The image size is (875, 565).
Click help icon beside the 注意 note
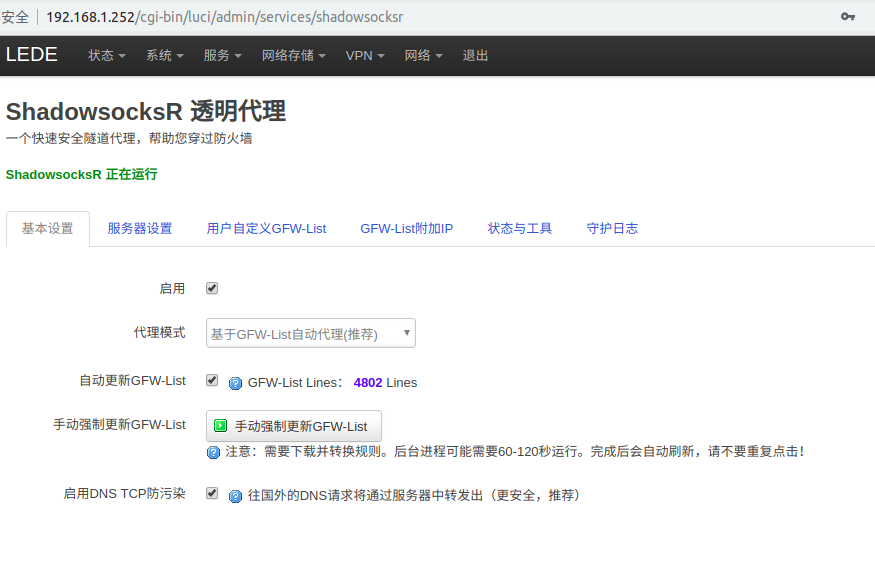(213, 452)
